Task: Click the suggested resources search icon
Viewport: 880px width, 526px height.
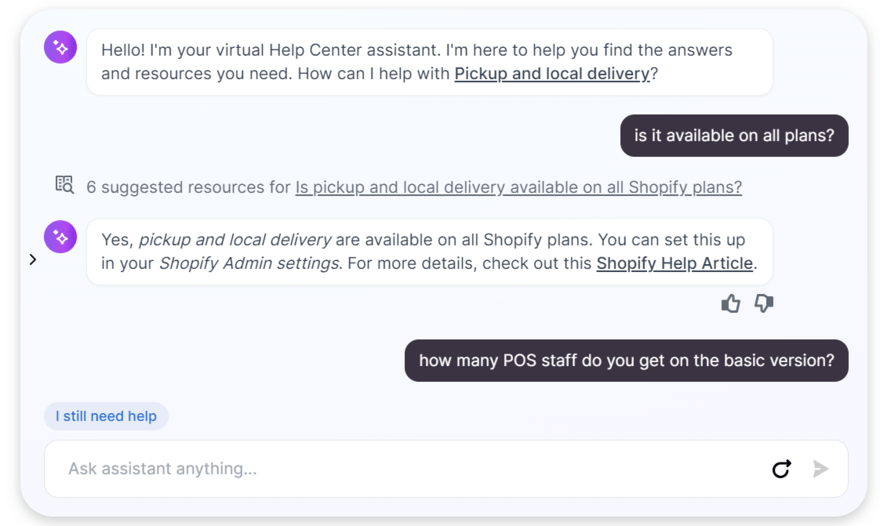Action: 64,185
